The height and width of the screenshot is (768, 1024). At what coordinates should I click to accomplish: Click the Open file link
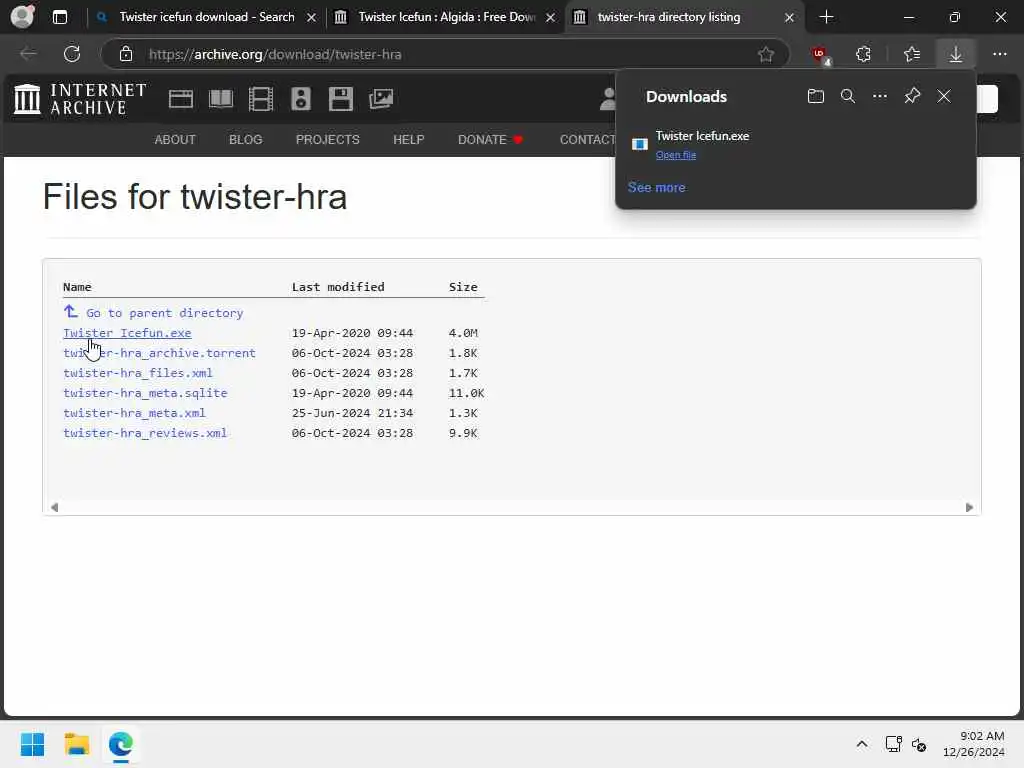675,155
